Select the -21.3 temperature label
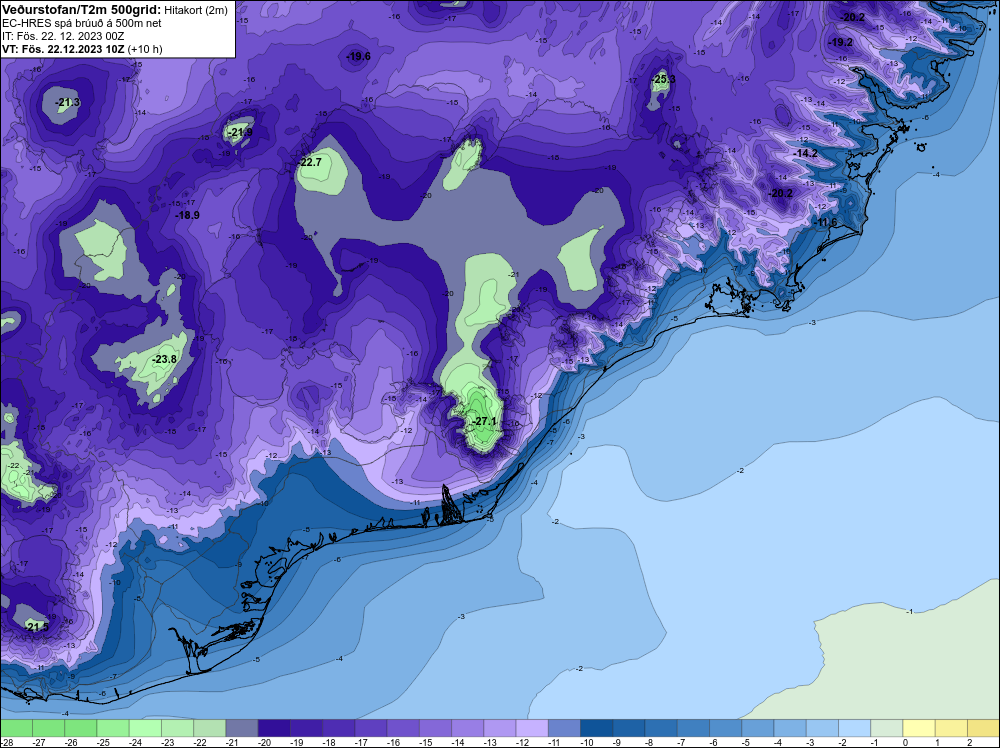 [x=67, y=102]
